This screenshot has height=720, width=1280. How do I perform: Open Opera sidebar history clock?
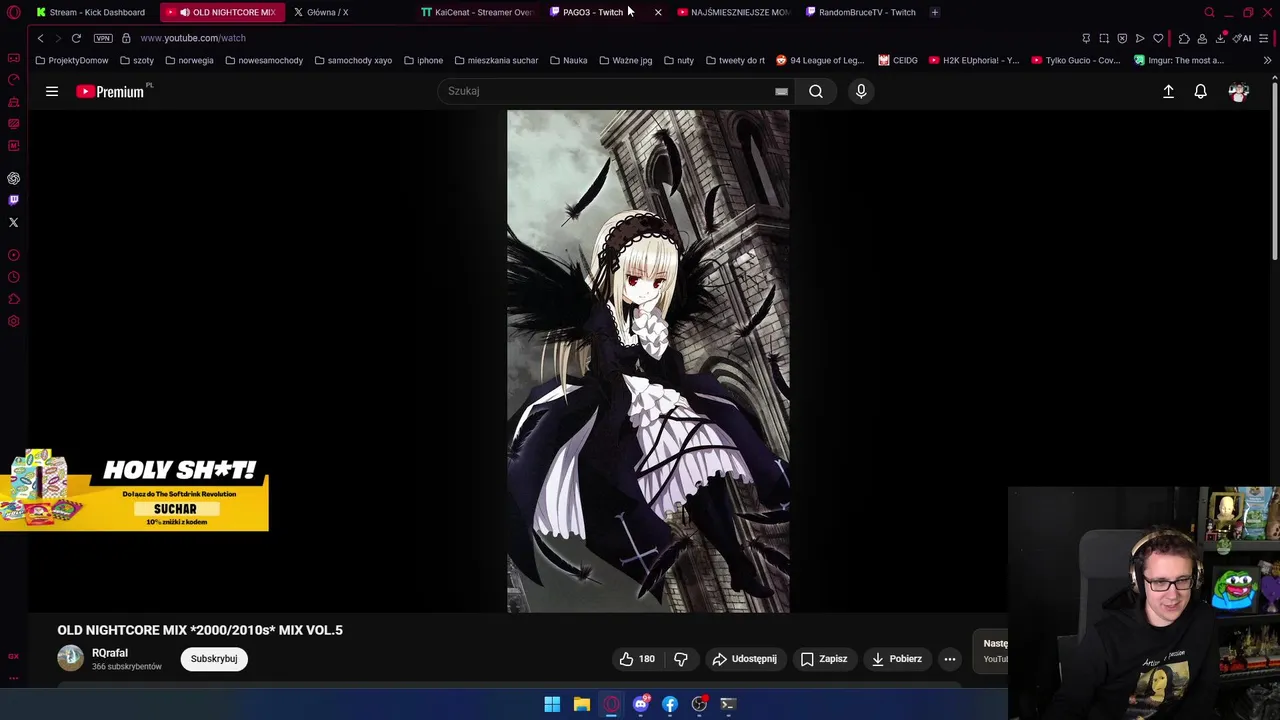coord(13,277)
